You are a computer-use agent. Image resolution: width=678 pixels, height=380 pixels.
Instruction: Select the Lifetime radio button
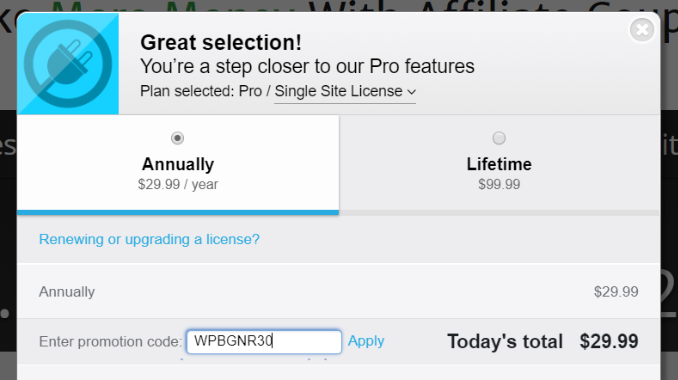click(x=499, y=138)
